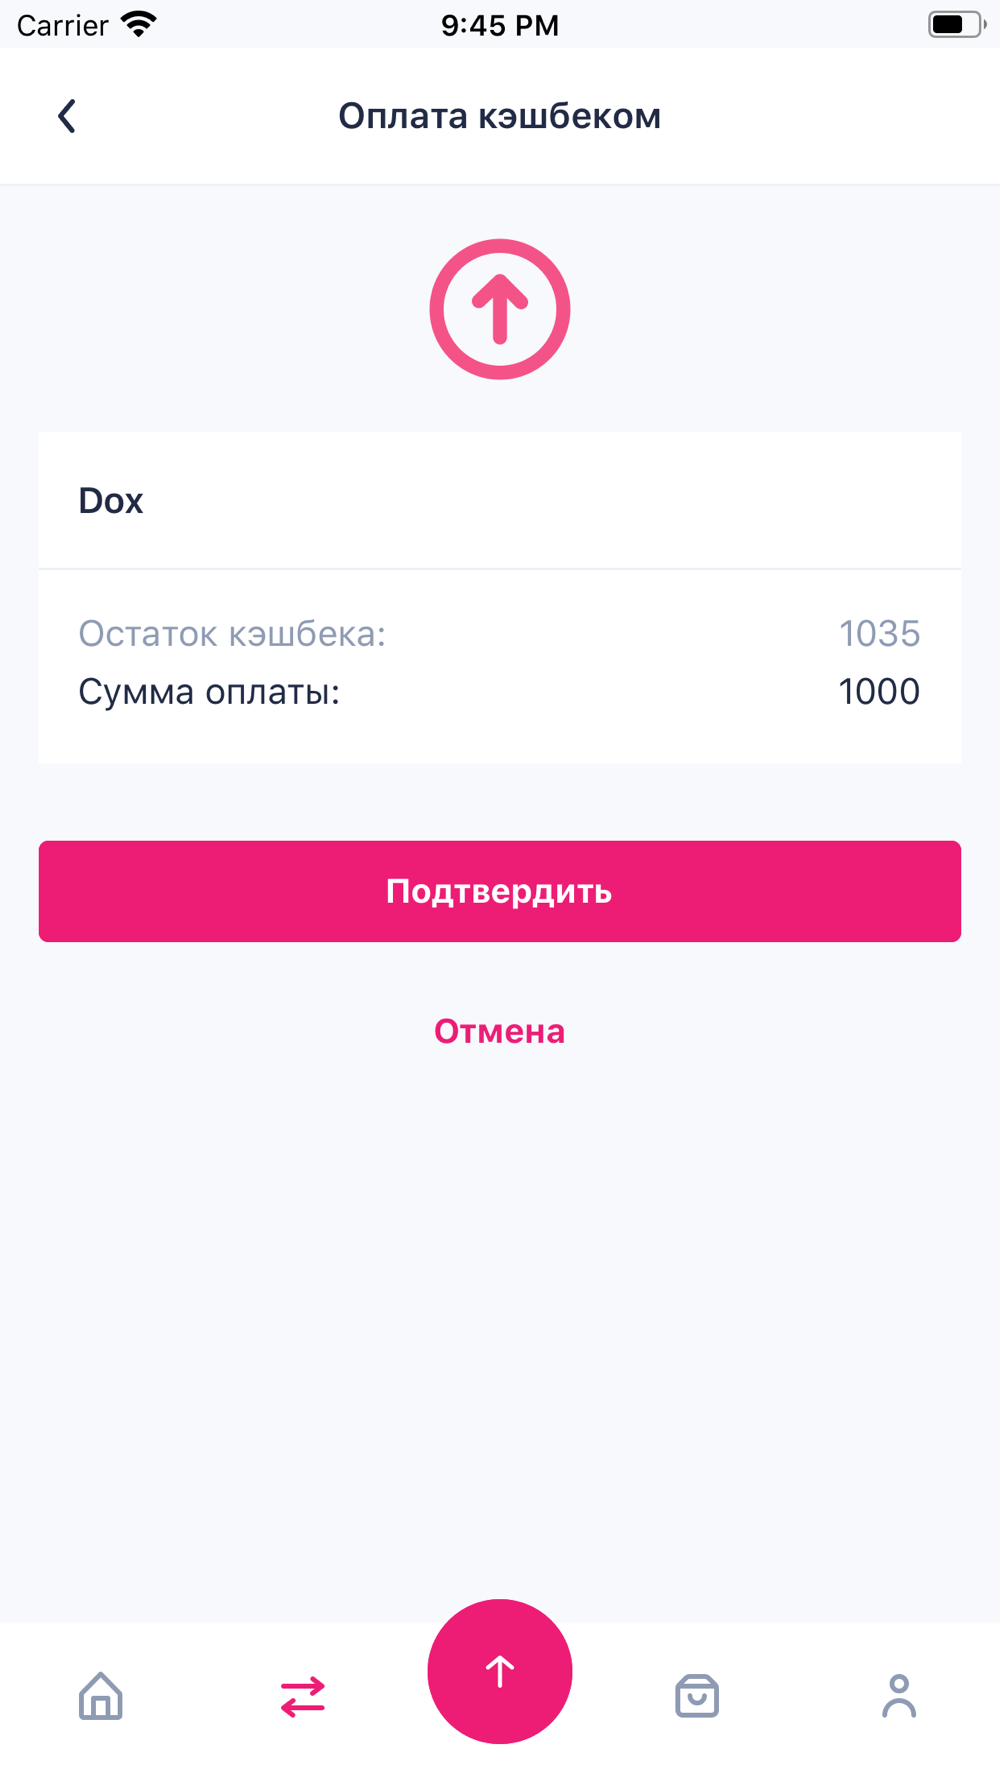Tap the central pink pay arrow button
1000x1778 pixels.
pos(500,1671)
